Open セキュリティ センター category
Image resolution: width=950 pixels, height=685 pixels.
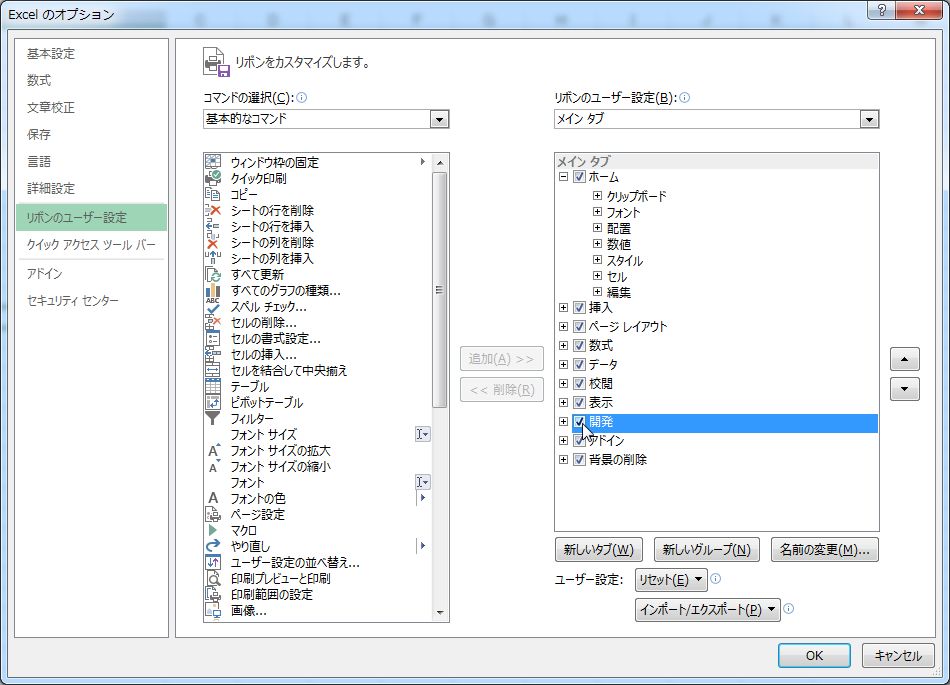tap(73, 300)
